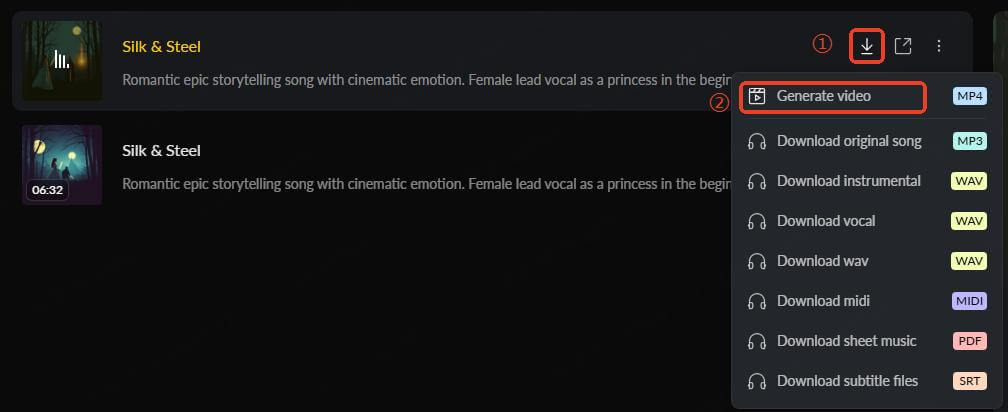Choose Download vocal option
The height and width of the screenshot is (412, 1008).
point(826,221)
